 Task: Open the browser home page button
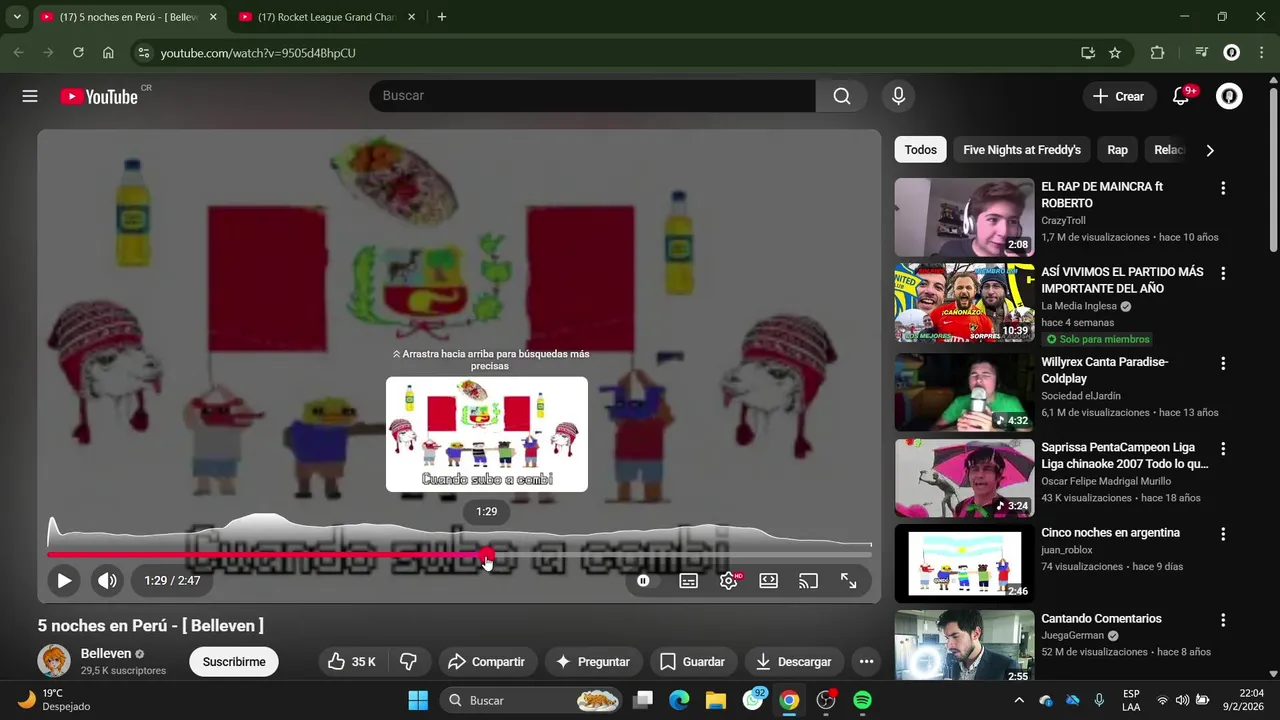pyautogui.click(x=108, y=53)
